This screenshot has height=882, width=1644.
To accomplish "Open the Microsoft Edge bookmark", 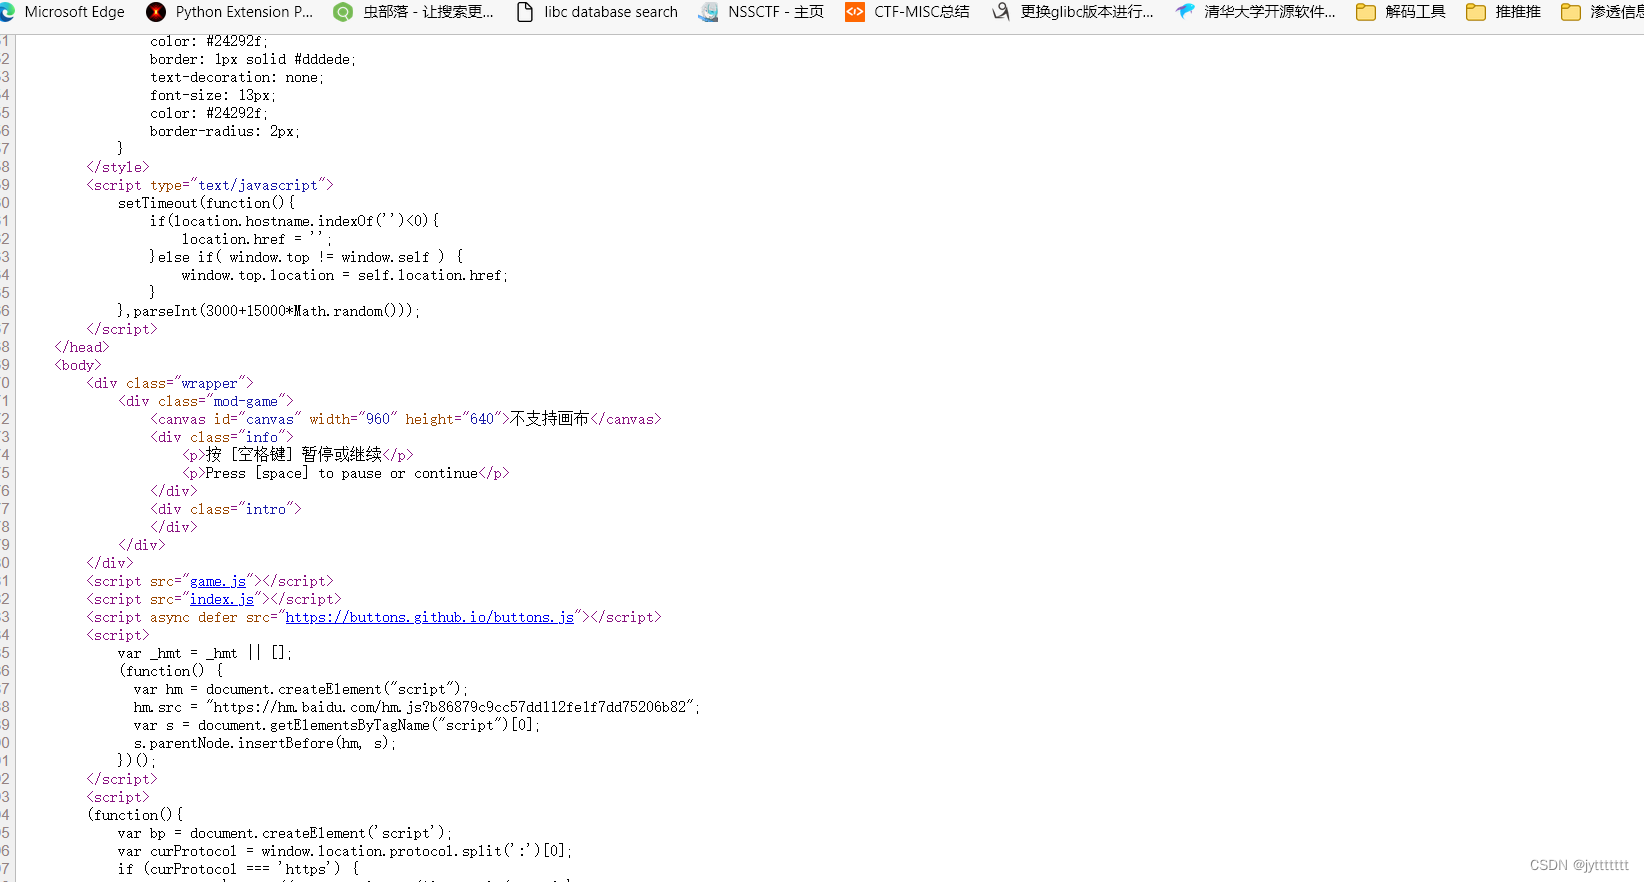I will tap(63, 12).
